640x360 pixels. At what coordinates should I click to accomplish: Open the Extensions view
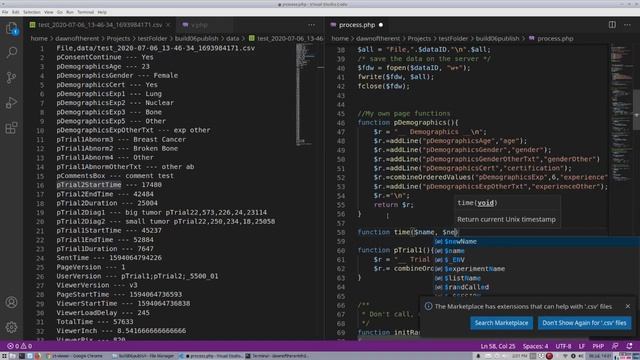click(x=11, y=128)
